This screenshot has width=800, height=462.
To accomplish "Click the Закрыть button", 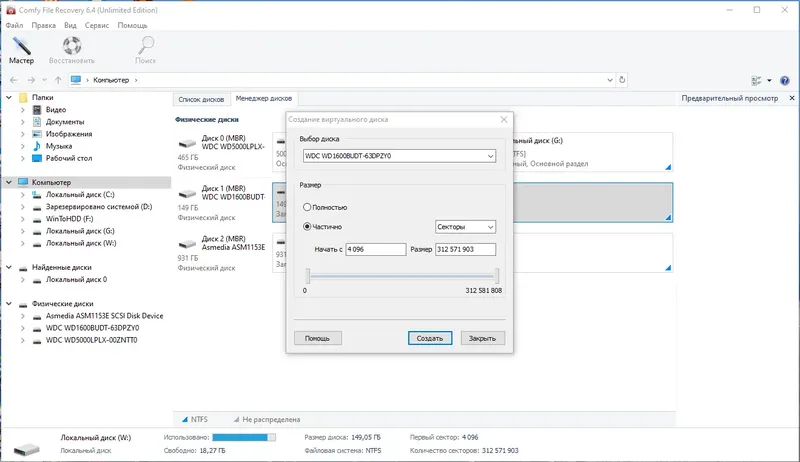I will coord(482,338).
